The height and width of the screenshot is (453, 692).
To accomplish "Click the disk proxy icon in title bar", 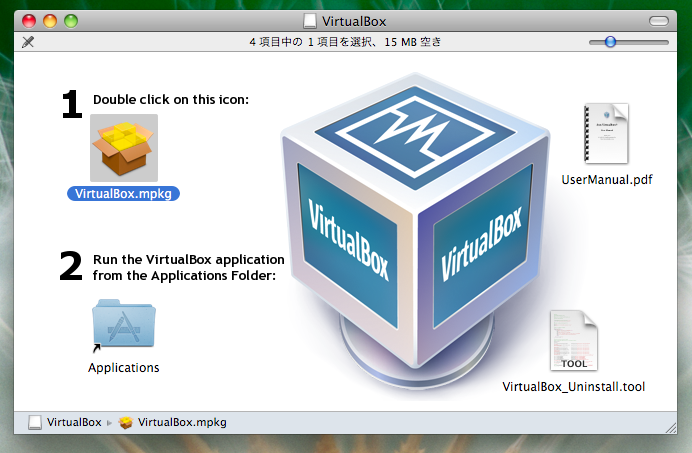I will point(310,20).
